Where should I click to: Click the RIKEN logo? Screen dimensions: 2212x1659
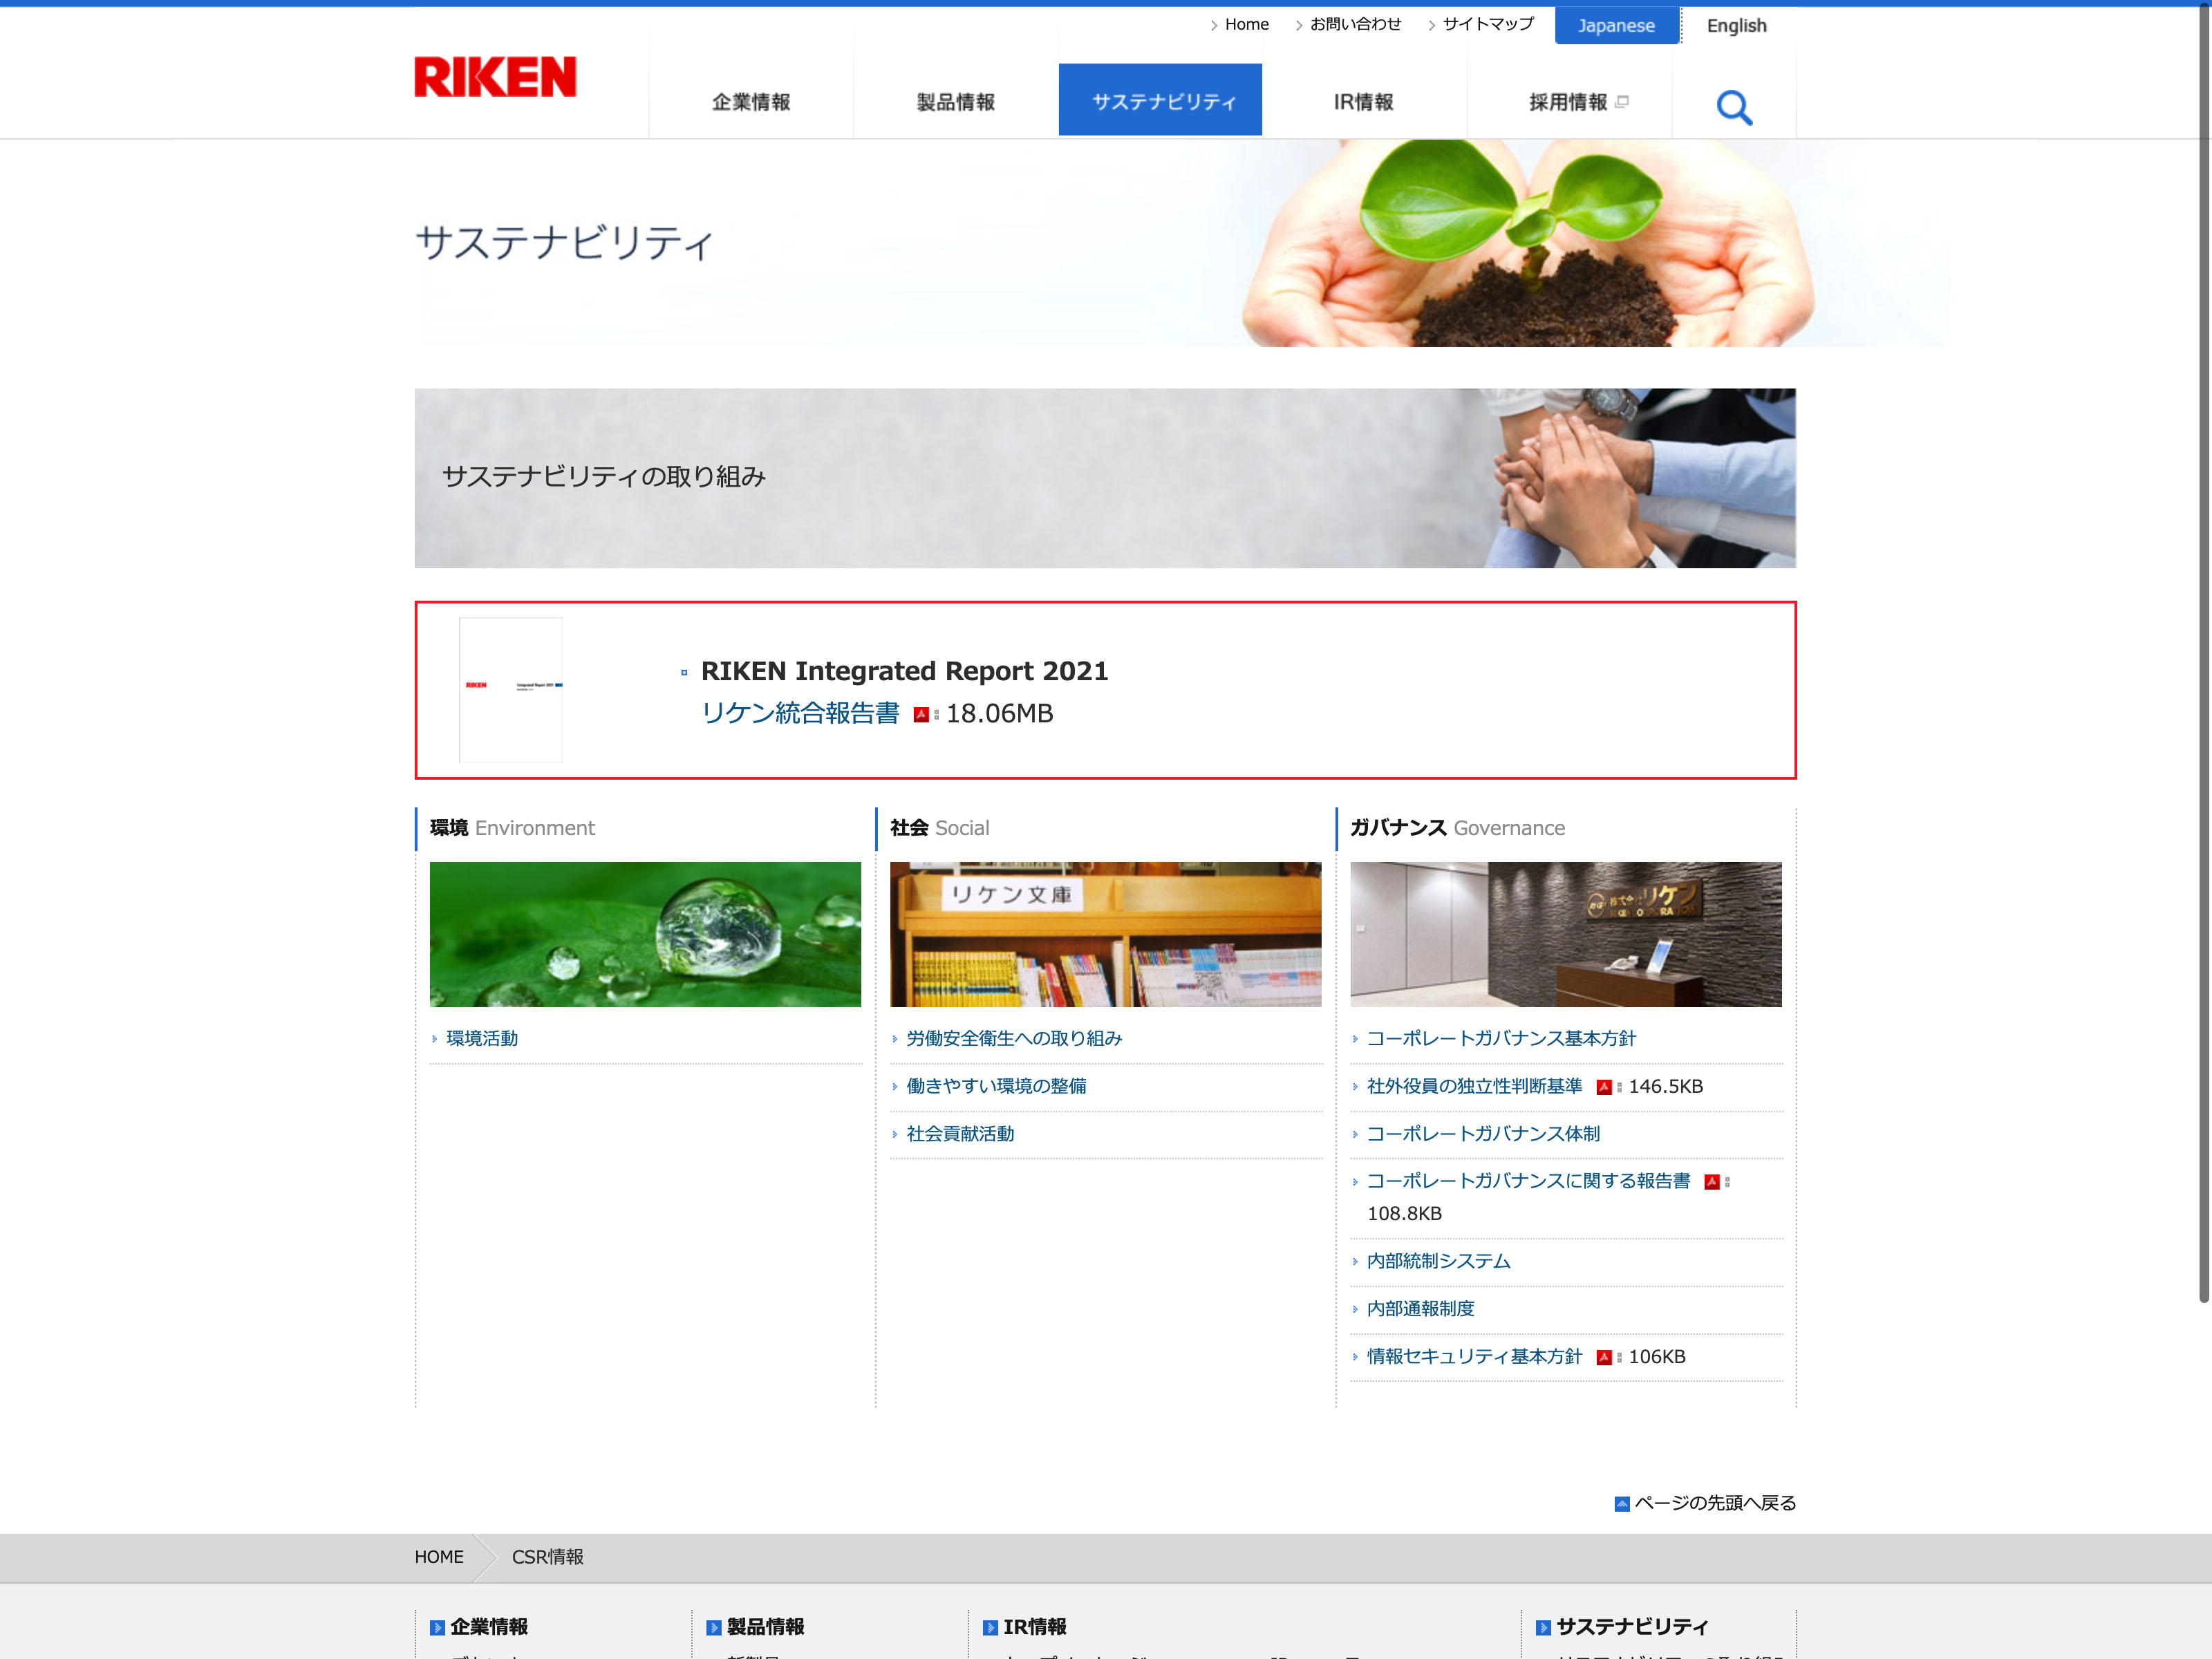[495, 77]
